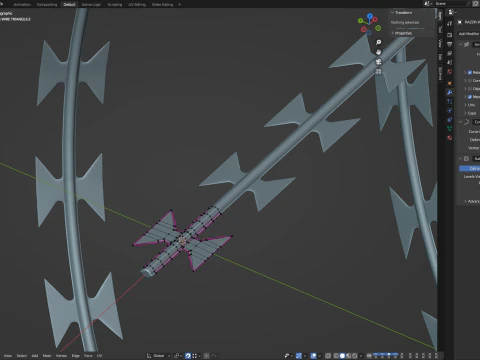The image size is (480, 360).
Task: Open the Edge menu
Action: (x=76, y=356)
